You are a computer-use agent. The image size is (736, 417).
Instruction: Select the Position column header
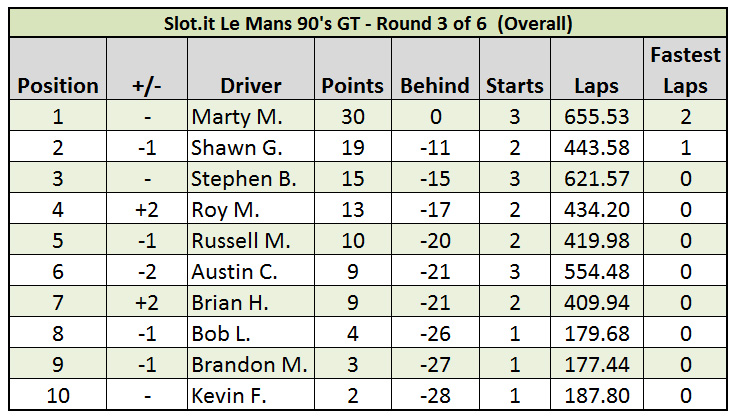click(x=57, y=86)
